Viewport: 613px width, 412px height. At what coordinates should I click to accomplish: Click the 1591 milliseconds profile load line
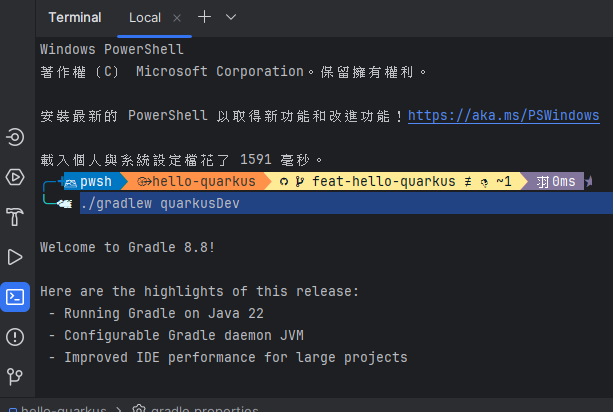pos(181,159)
